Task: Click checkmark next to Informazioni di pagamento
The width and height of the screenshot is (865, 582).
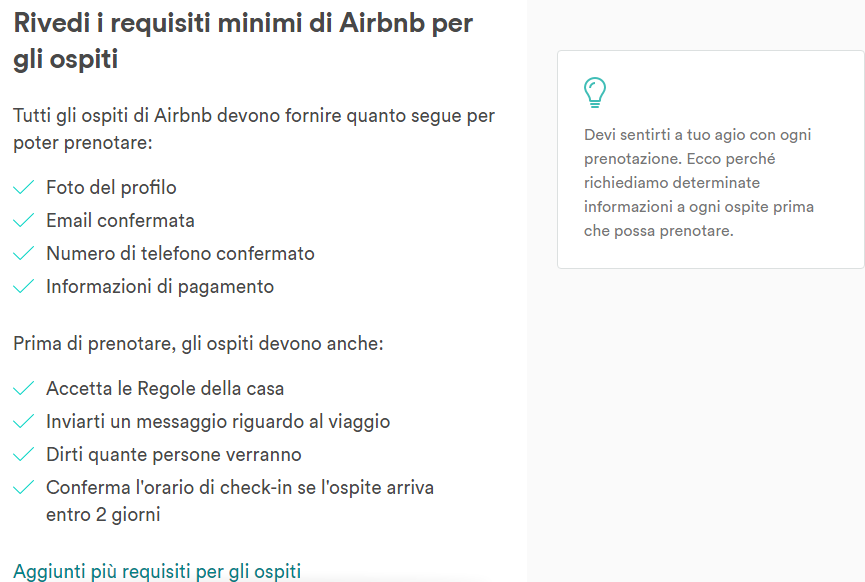Action: (x=24, y=287)
